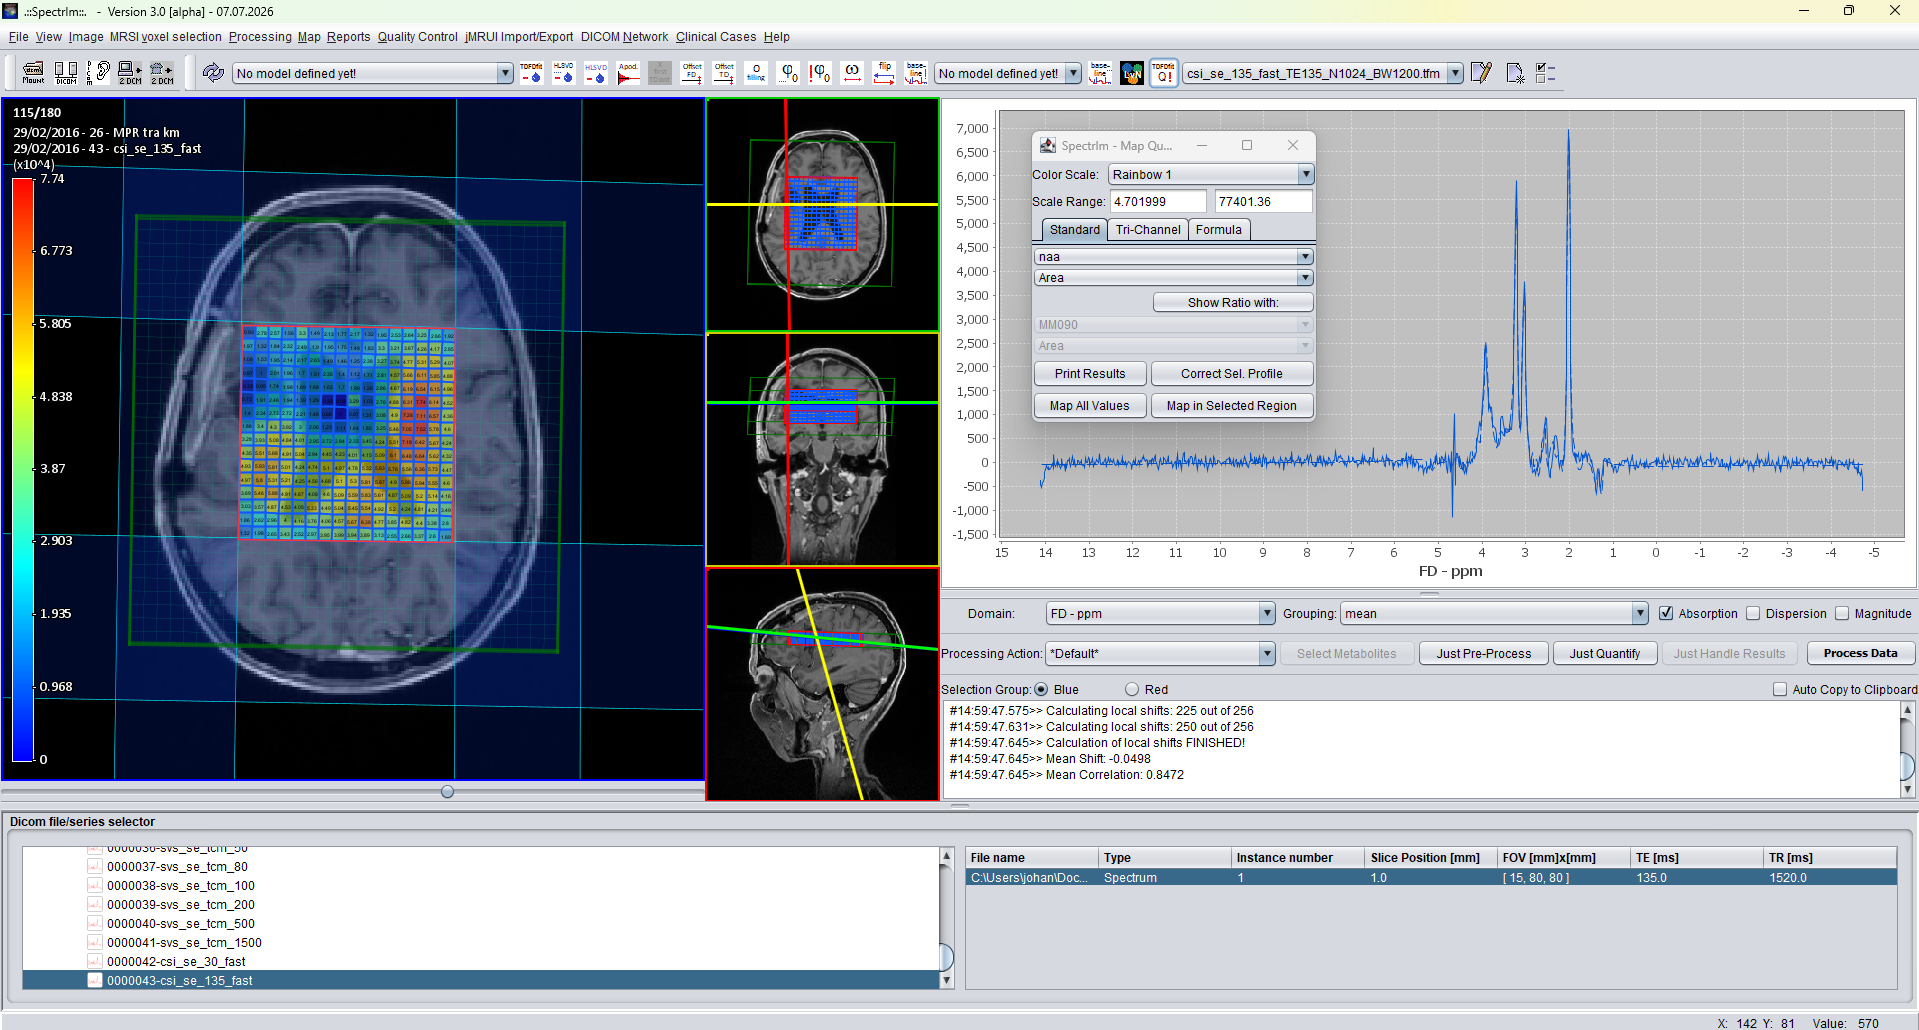This screenshot has height=1030, width=1919.
Task: Click the Scale Range maximum field 77401.36
Action: point(1263,201)
